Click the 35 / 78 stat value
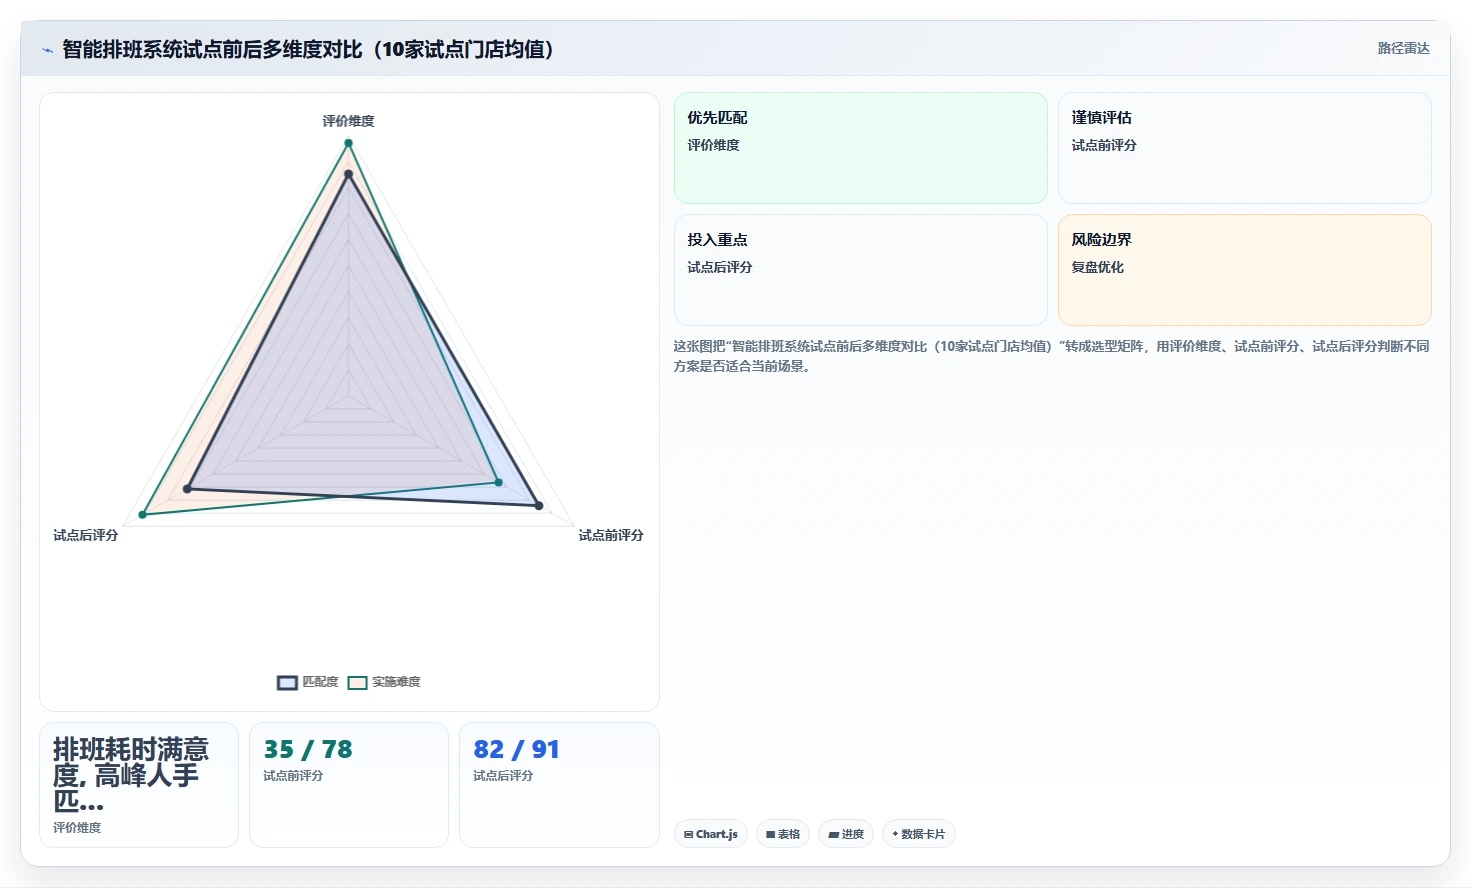This screenshot has width=1471, height=888. tap(308, 750)
